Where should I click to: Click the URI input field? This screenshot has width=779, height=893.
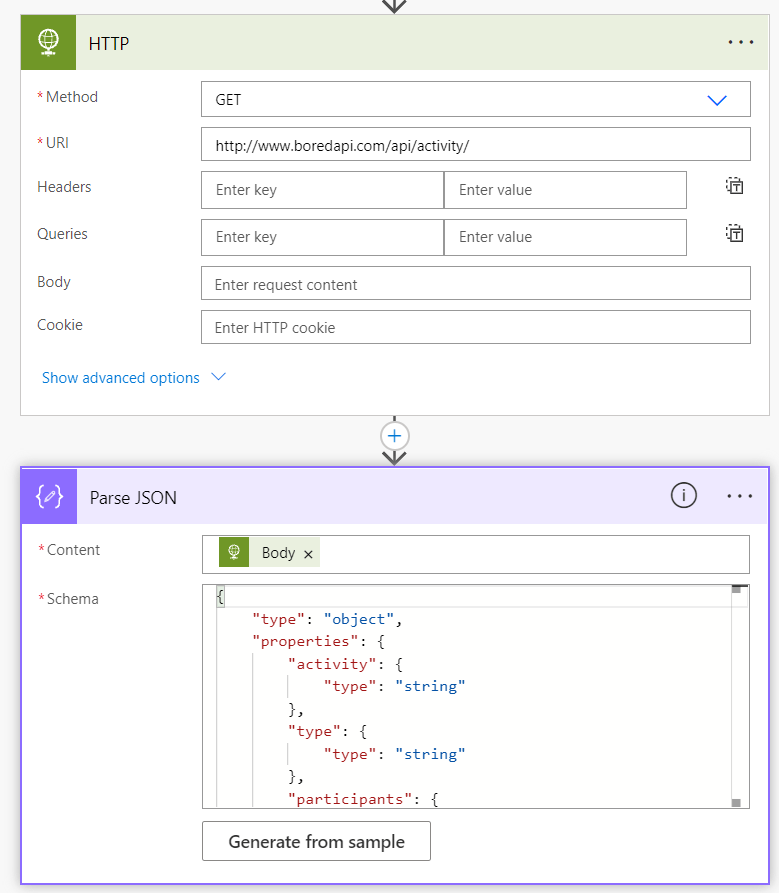475,144
